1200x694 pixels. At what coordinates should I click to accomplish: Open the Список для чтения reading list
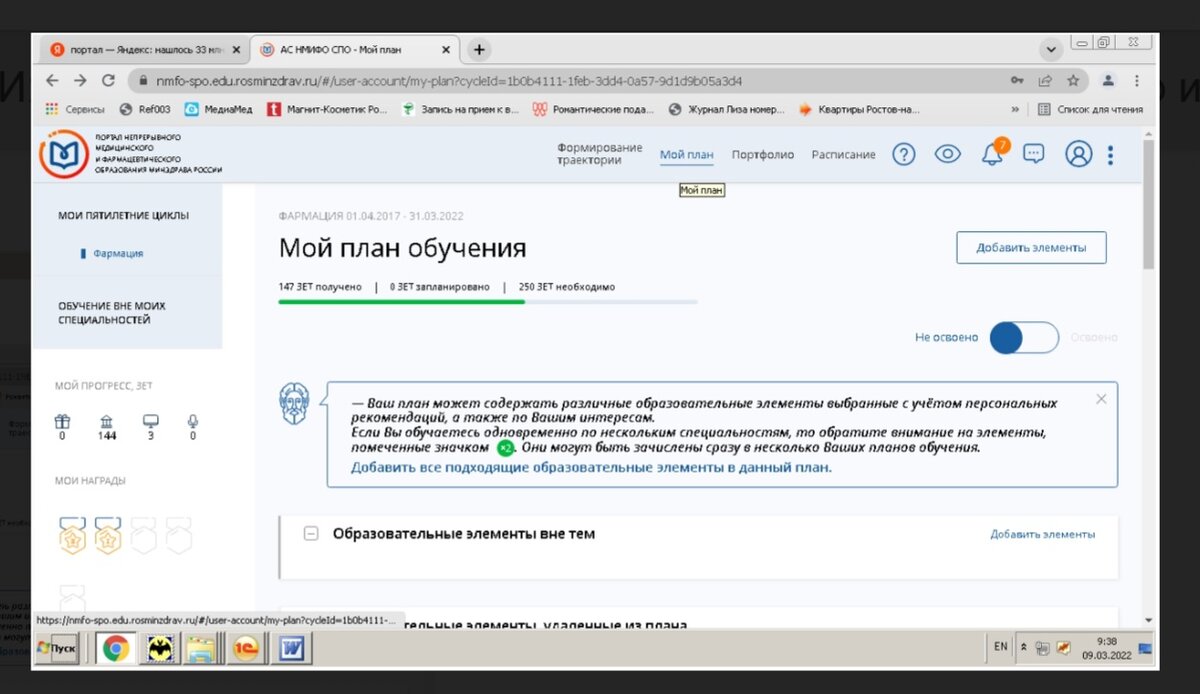pyautogui.click(x=1089, y=109)
